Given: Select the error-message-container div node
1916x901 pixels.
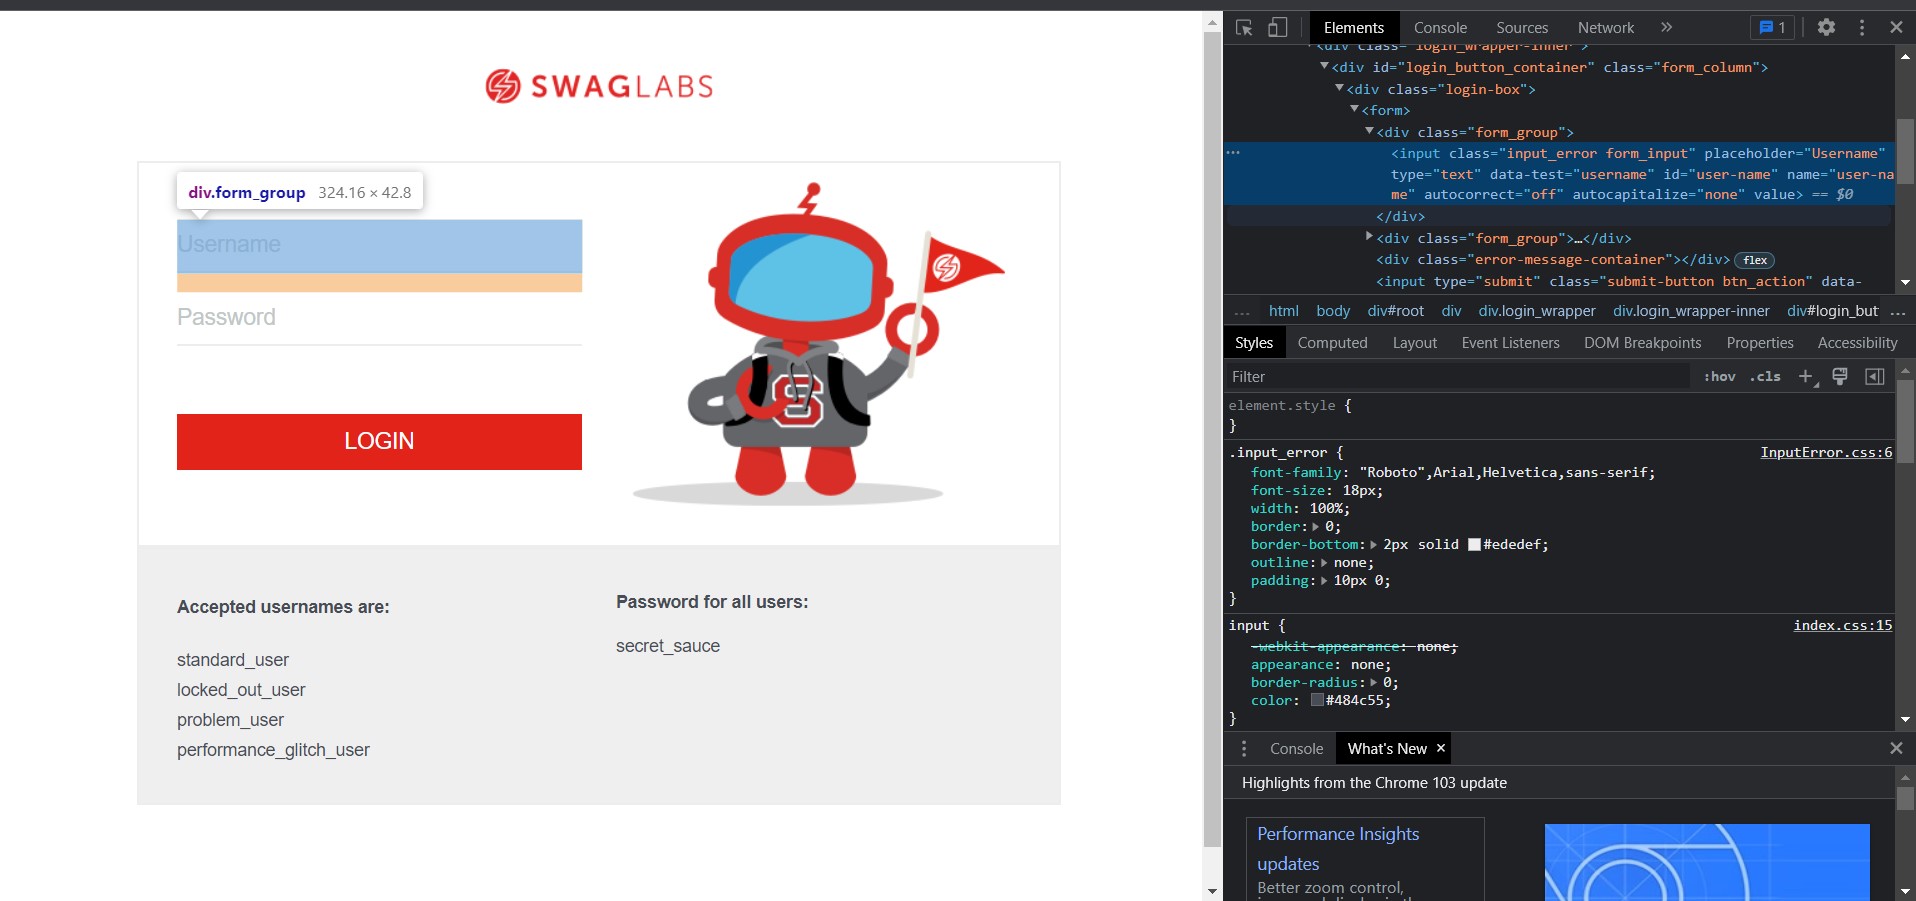Looking at the screenshot, I should pyautogui.click(x=1553, y=260).
